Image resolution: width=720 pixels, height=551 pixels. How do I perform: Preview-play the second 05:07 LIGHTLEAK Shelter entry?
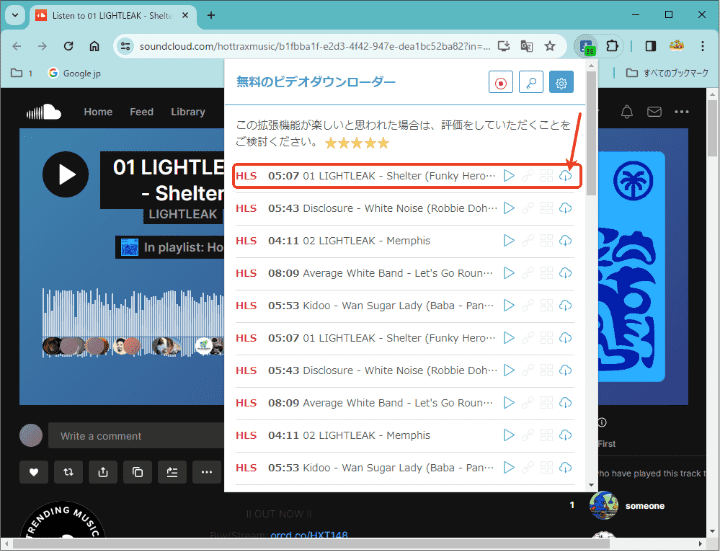point(509,338)
